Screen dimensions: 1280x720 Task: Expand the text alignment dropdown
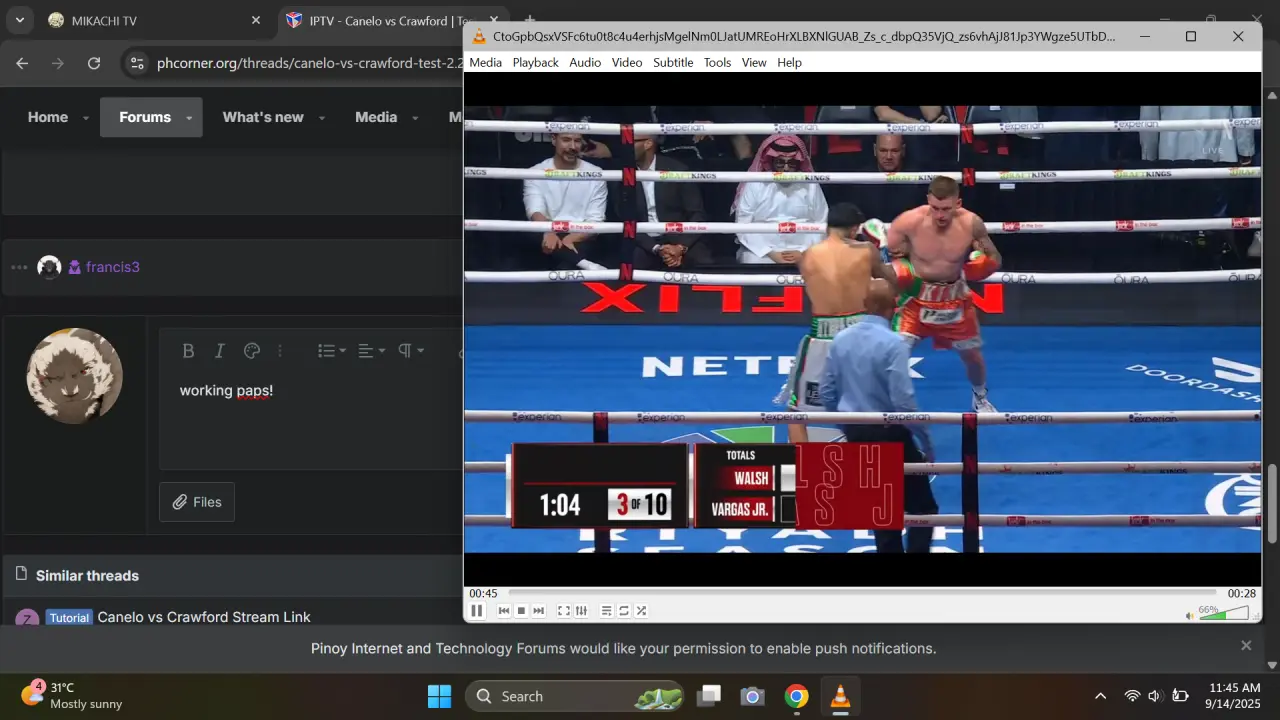[x=372, y=351]
